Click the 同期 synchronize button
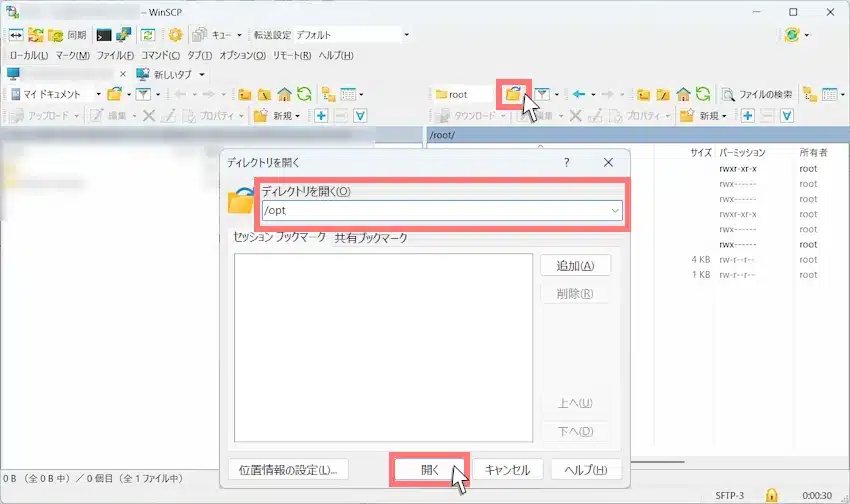Screen dimensions: 850x504 (68, 34)
